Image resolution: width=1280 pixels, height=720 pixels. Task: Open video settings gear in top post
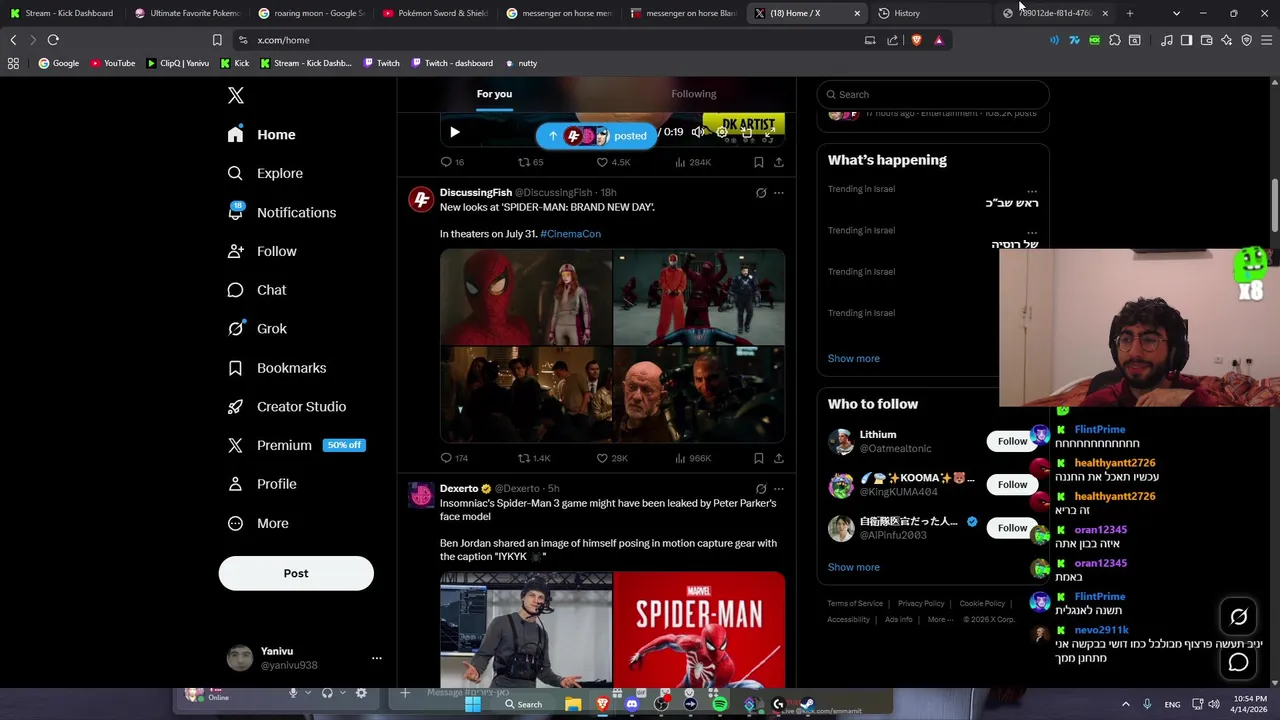722,132
